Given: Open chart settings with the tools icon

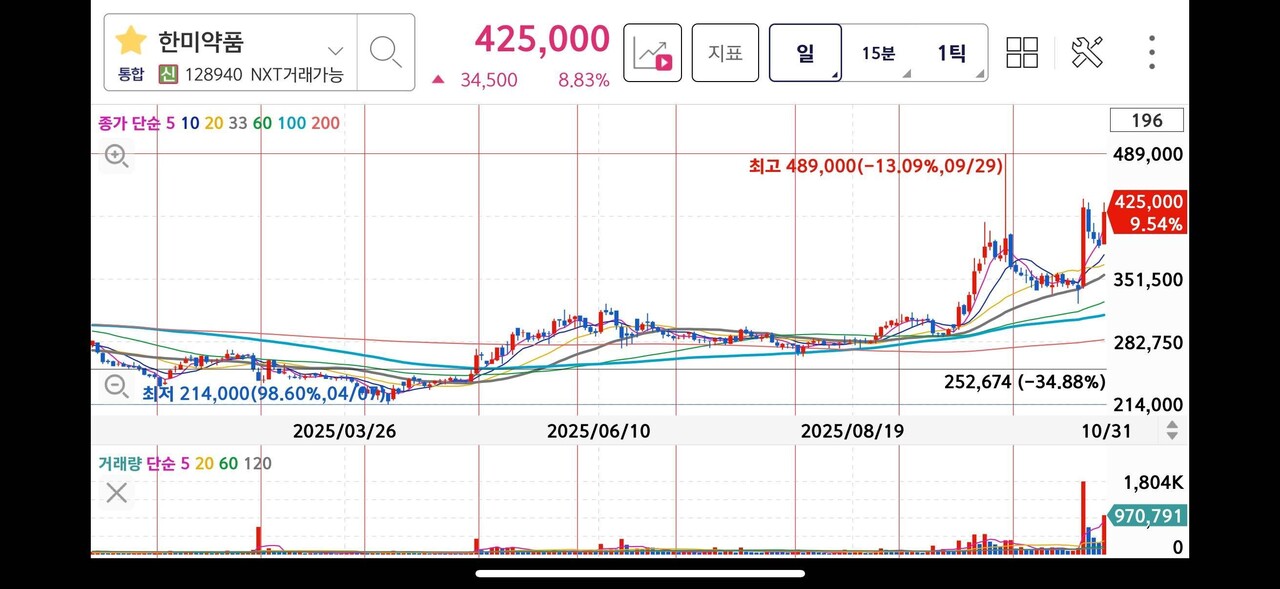Looking at the screenshot, I should (x=1087, y=52).
